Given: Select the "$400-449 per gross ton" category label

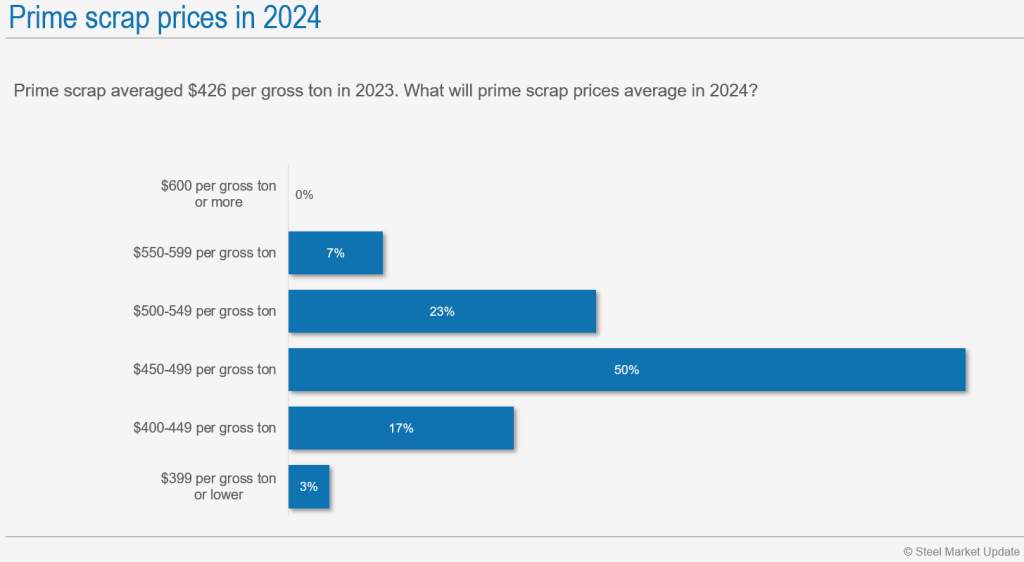Looking at the screenshot, I should click(x=204, y=428).
